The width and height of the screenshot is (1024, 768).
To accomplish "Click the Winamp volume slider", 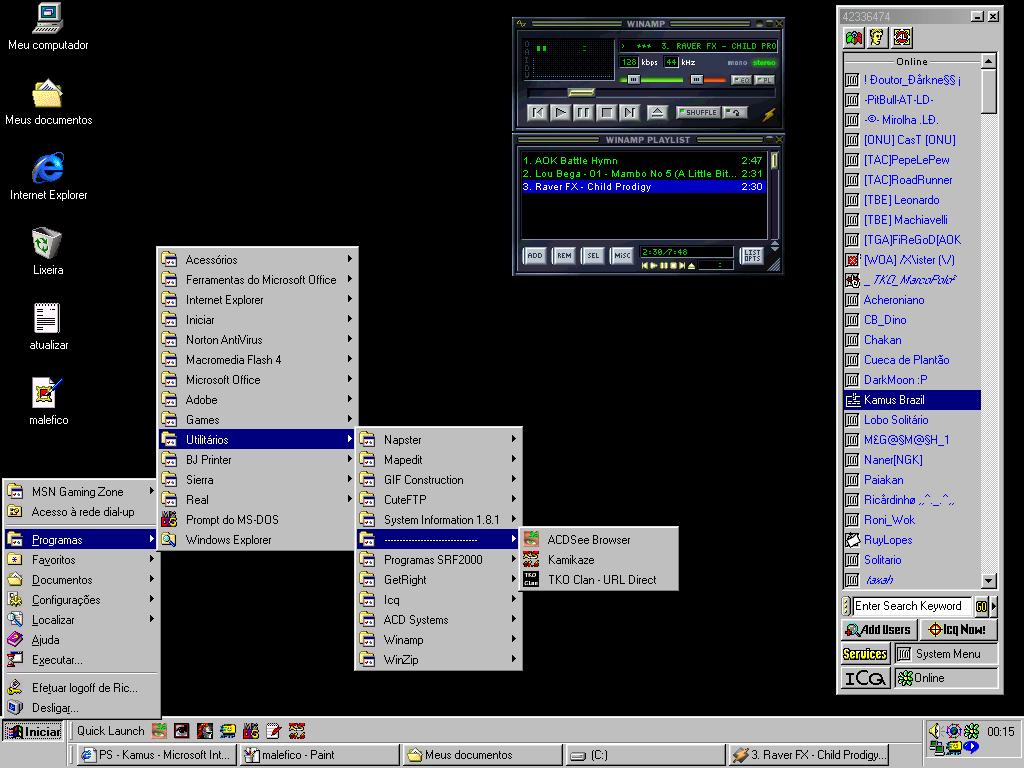I will [652, 80].
